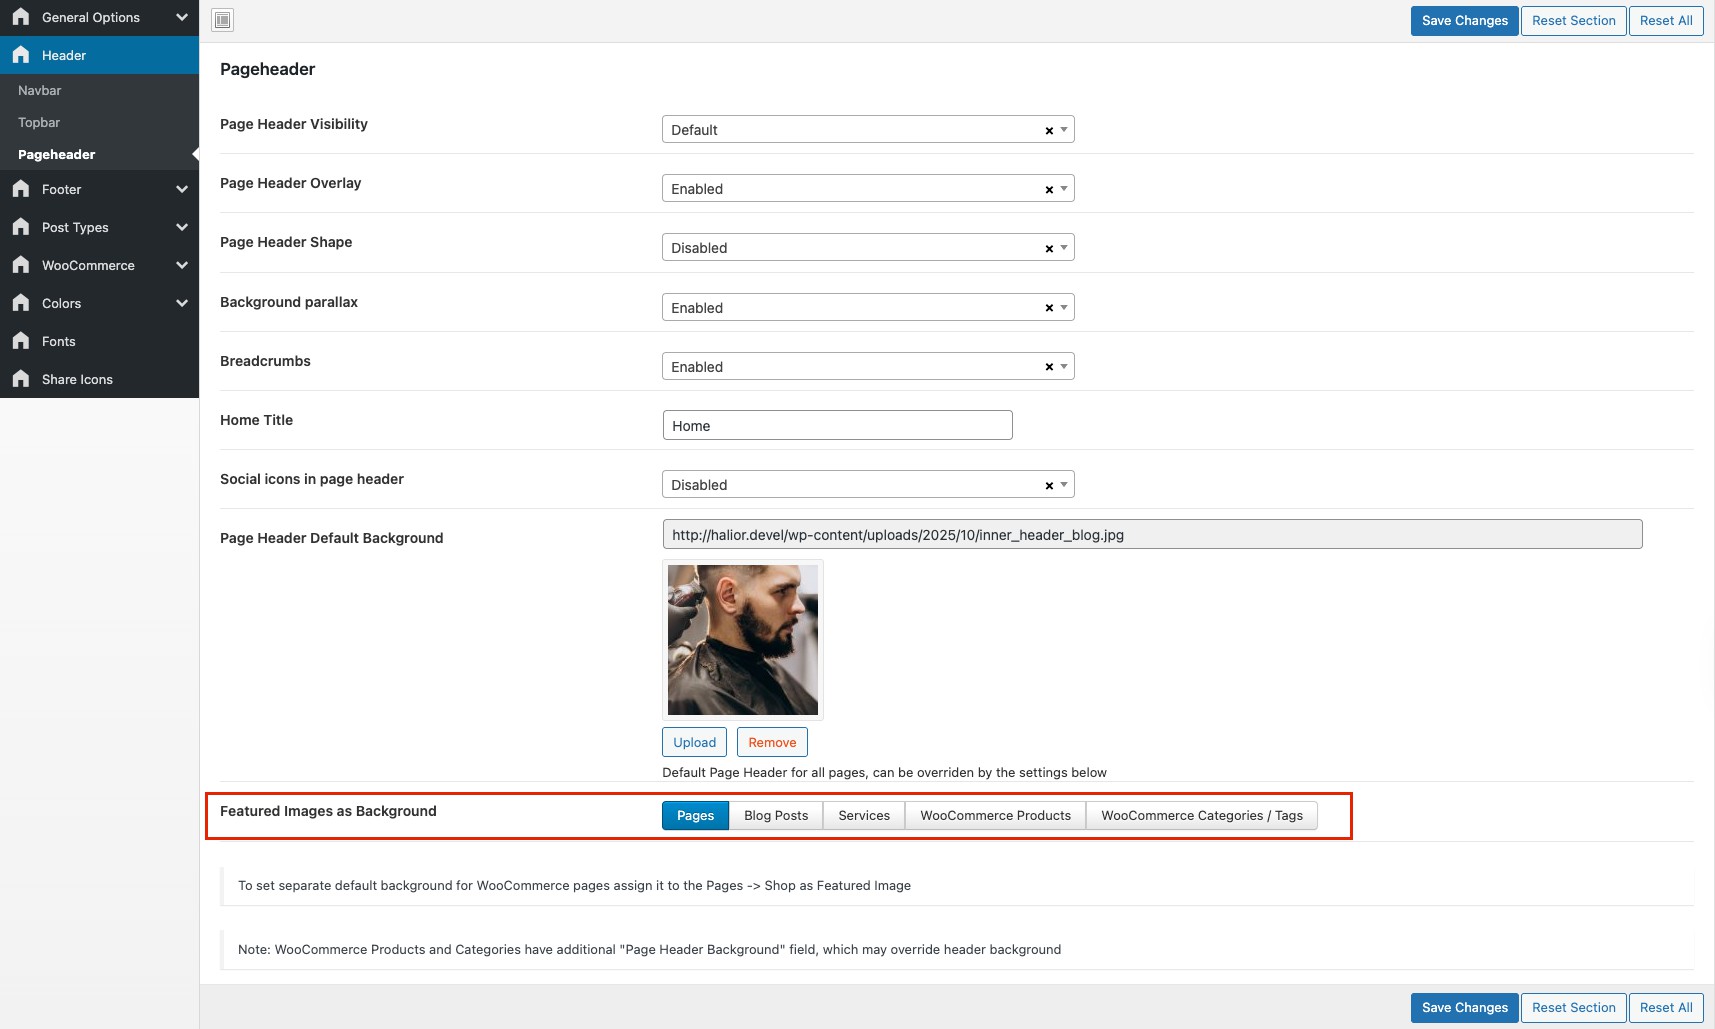Image resolution: width=1715 pixels, height=1029 pixels.
Task: Open the Topbar submenu item
Action: click(x=39, y=122)
